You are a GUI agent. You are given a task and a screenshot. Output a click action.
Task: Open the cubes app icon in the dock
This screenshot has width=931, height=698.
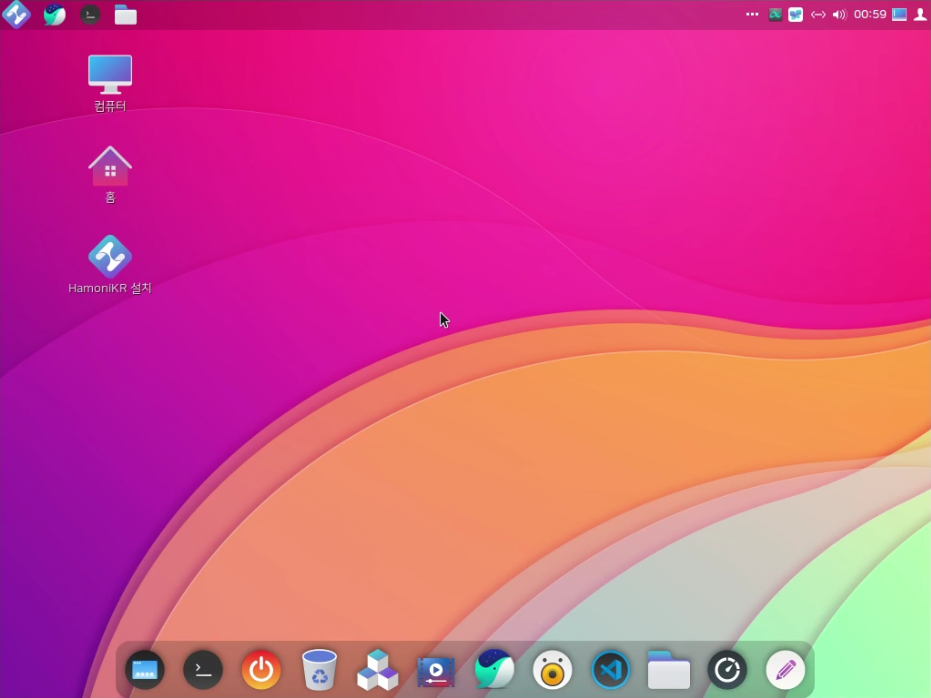tap(377, 669)
